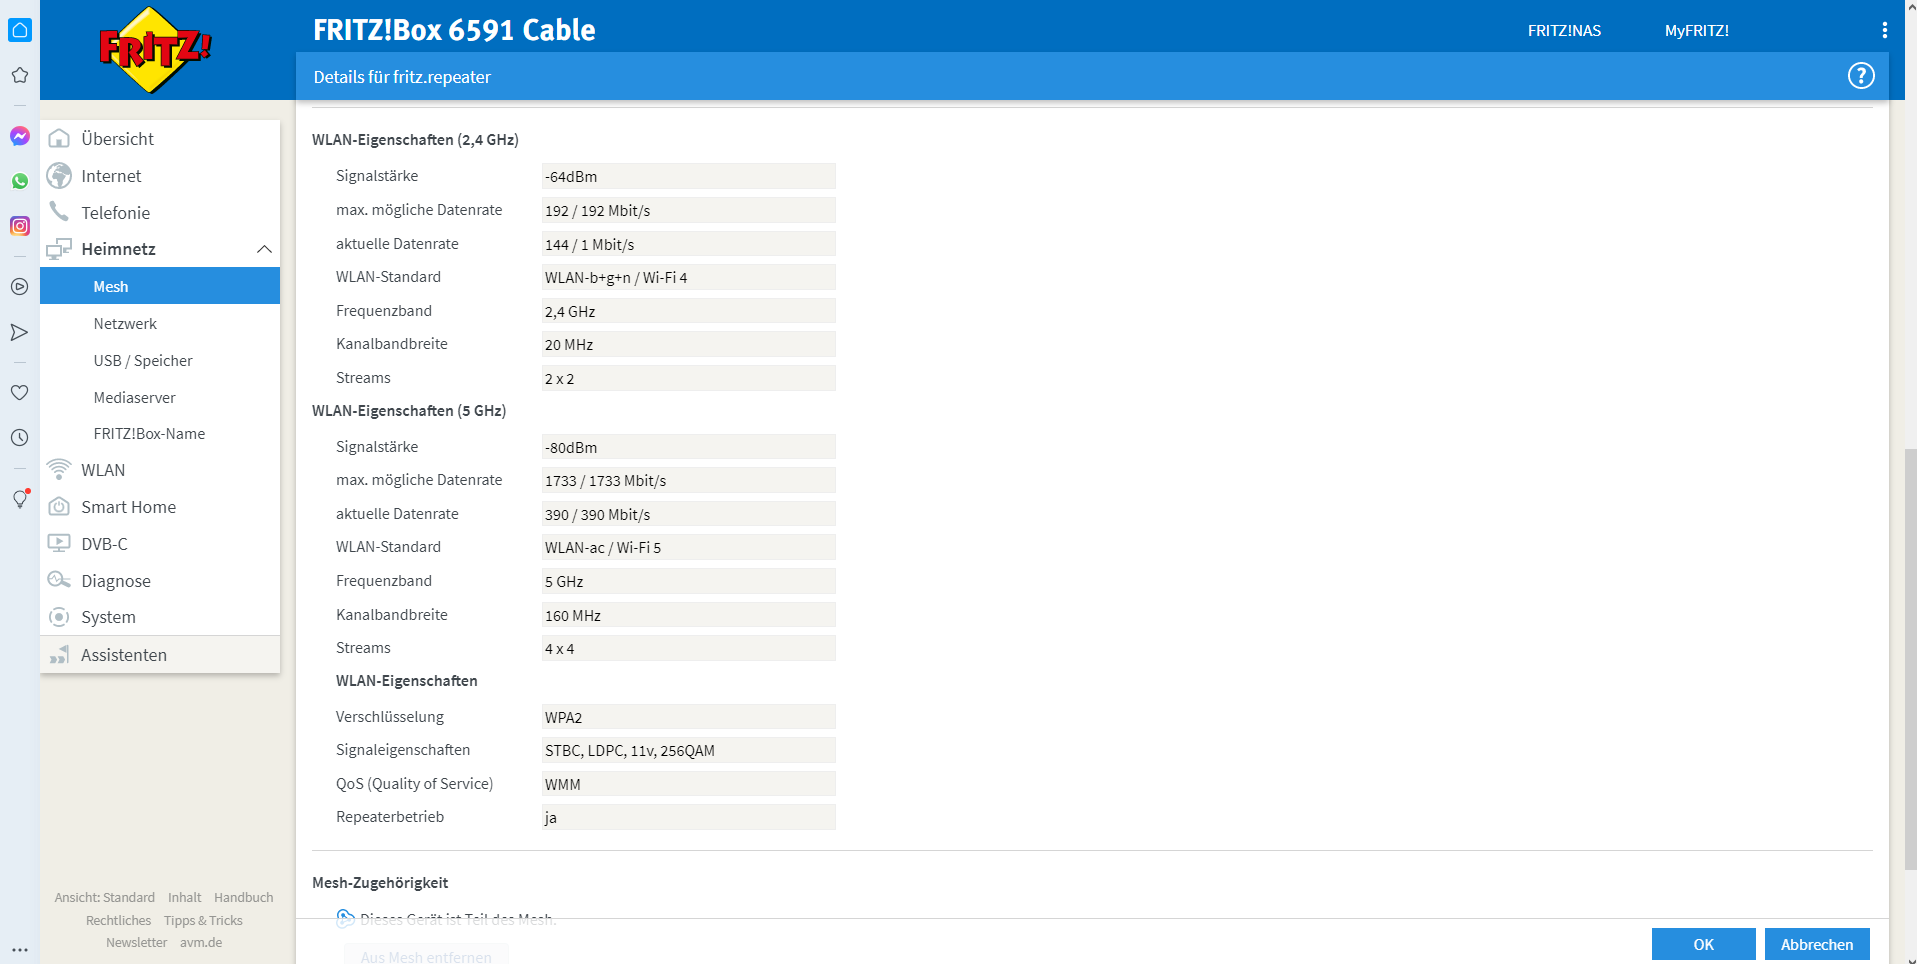
Task: Click the Übersicht house icon
Action: pos(60,138)
